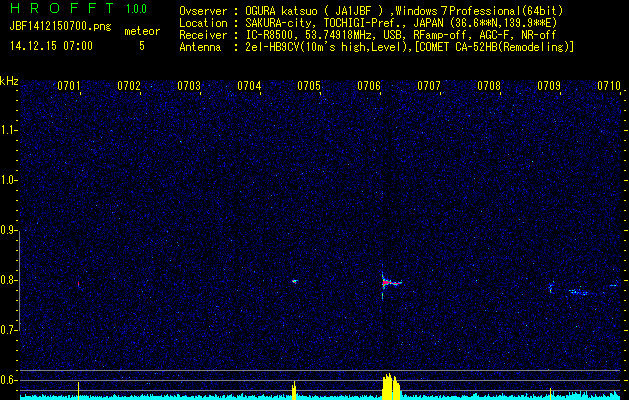Image resolution: width=629 pixels, height=400 pixels.
Task: Click the COMET CA-52HB(Remodeling) text
Action: [495, 47]
